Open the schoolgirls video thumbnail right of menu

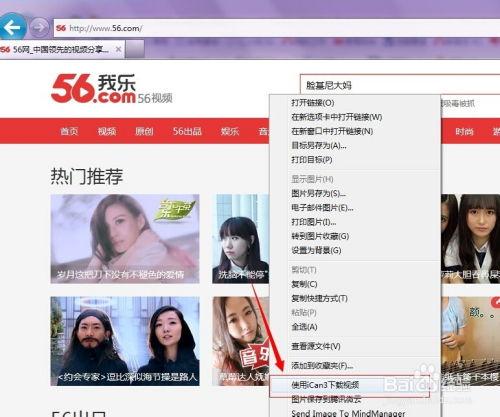pyautogui.click(x=470, y=239)
